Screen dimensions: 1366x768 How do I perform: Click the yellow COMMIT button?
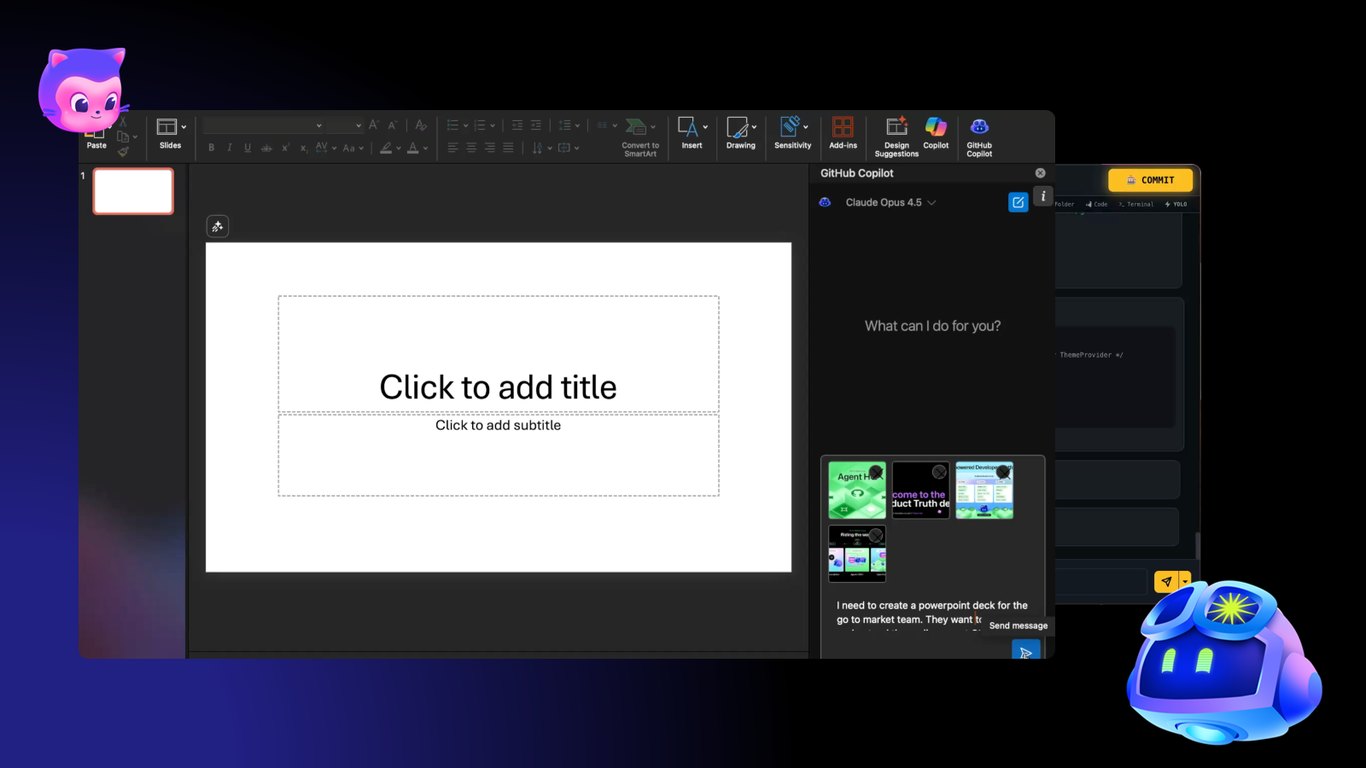click(x=1150, y=180)
